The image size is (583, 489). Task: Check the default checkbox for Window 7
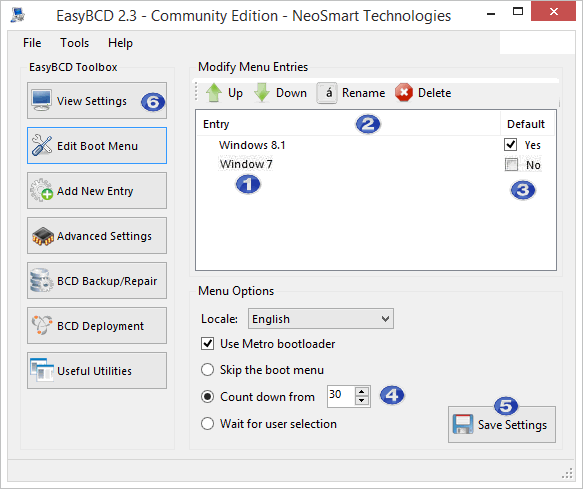click(x=511, y=164)
